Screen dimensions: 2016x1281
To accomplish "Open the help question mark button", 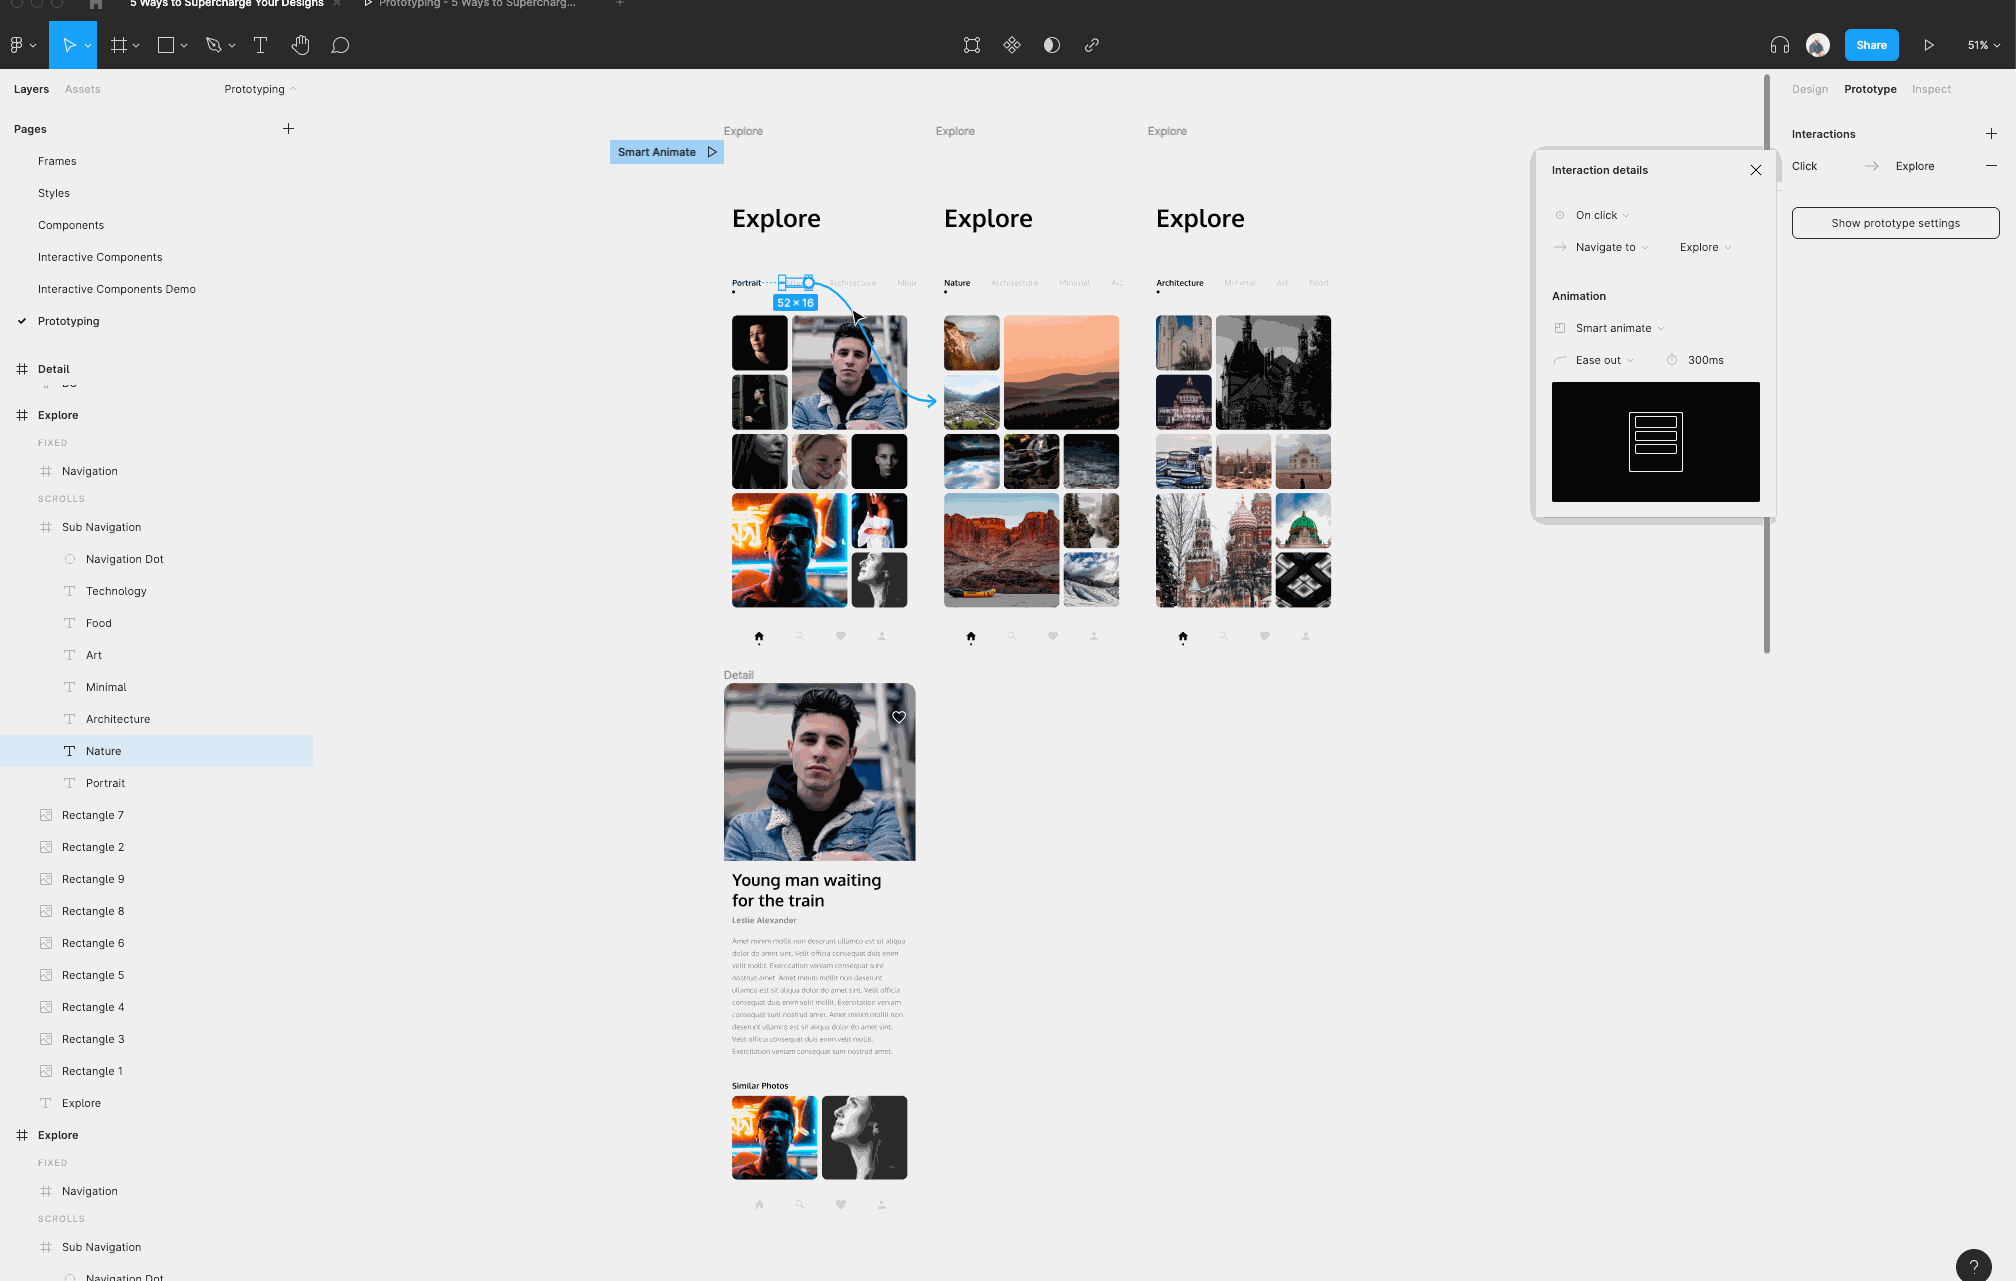I will (1974, 1265).
